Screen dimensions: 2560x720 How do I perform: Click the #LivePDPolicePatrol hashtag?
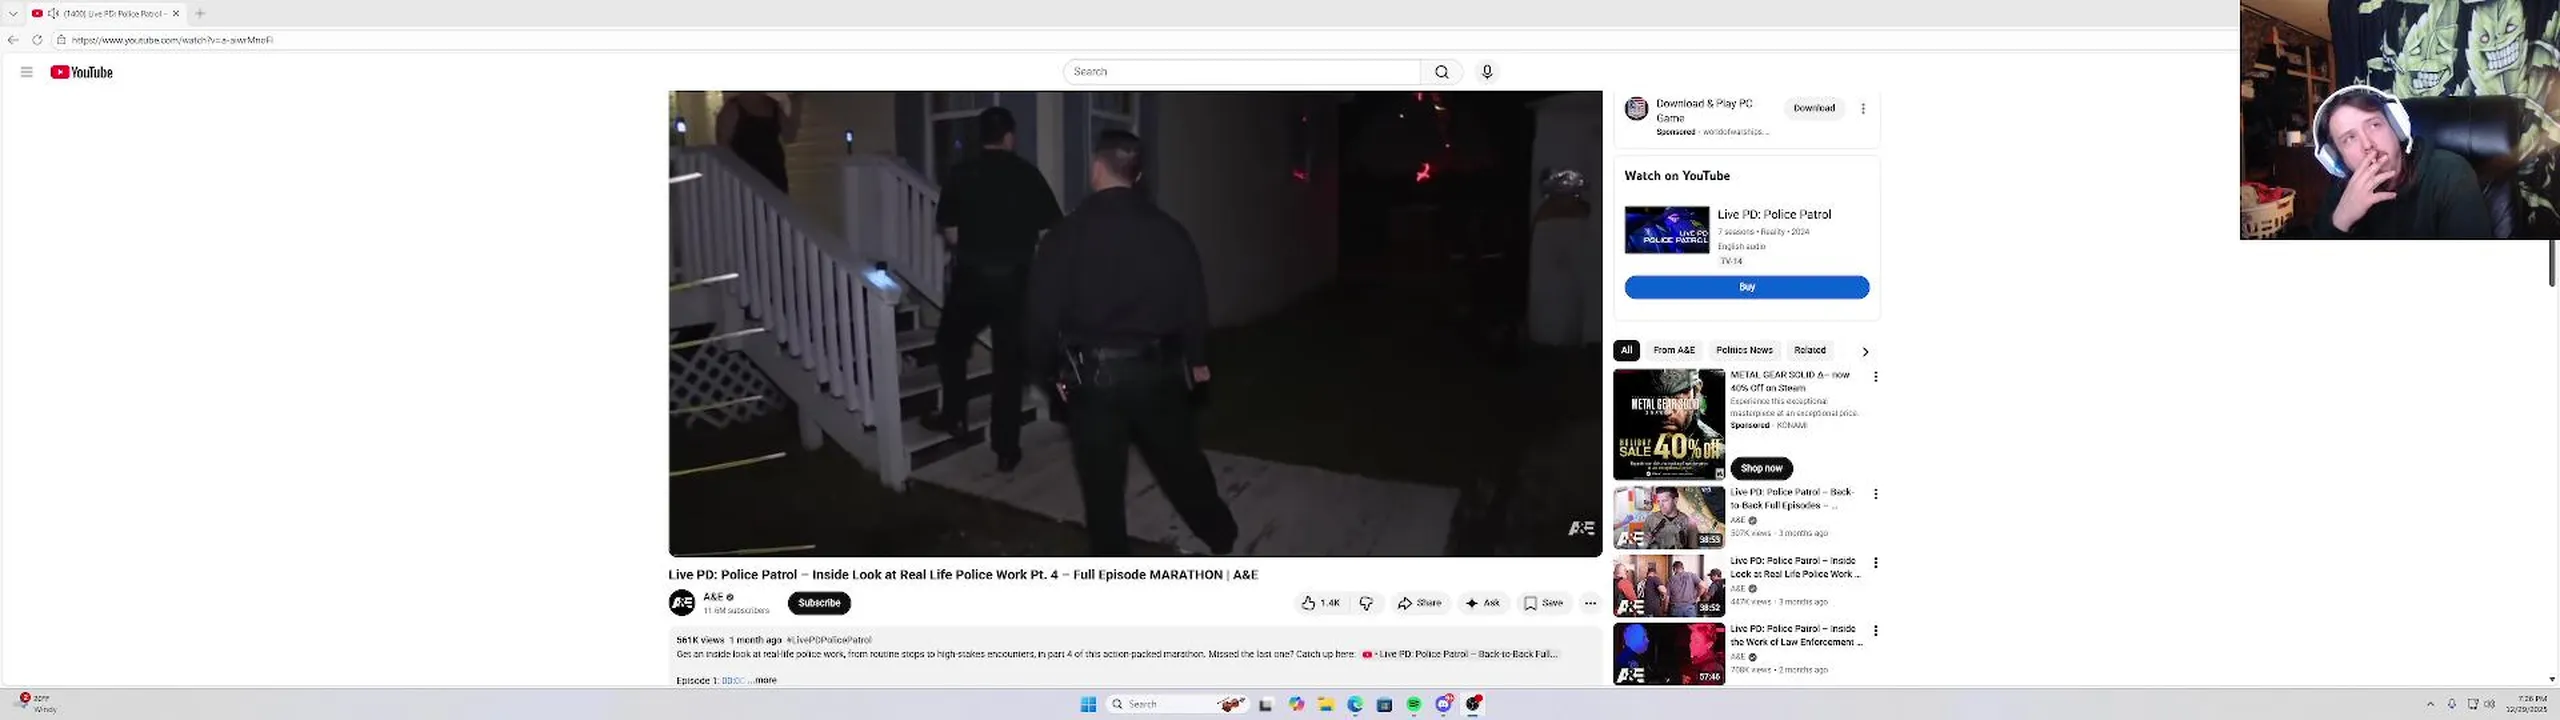coord(829,640)
